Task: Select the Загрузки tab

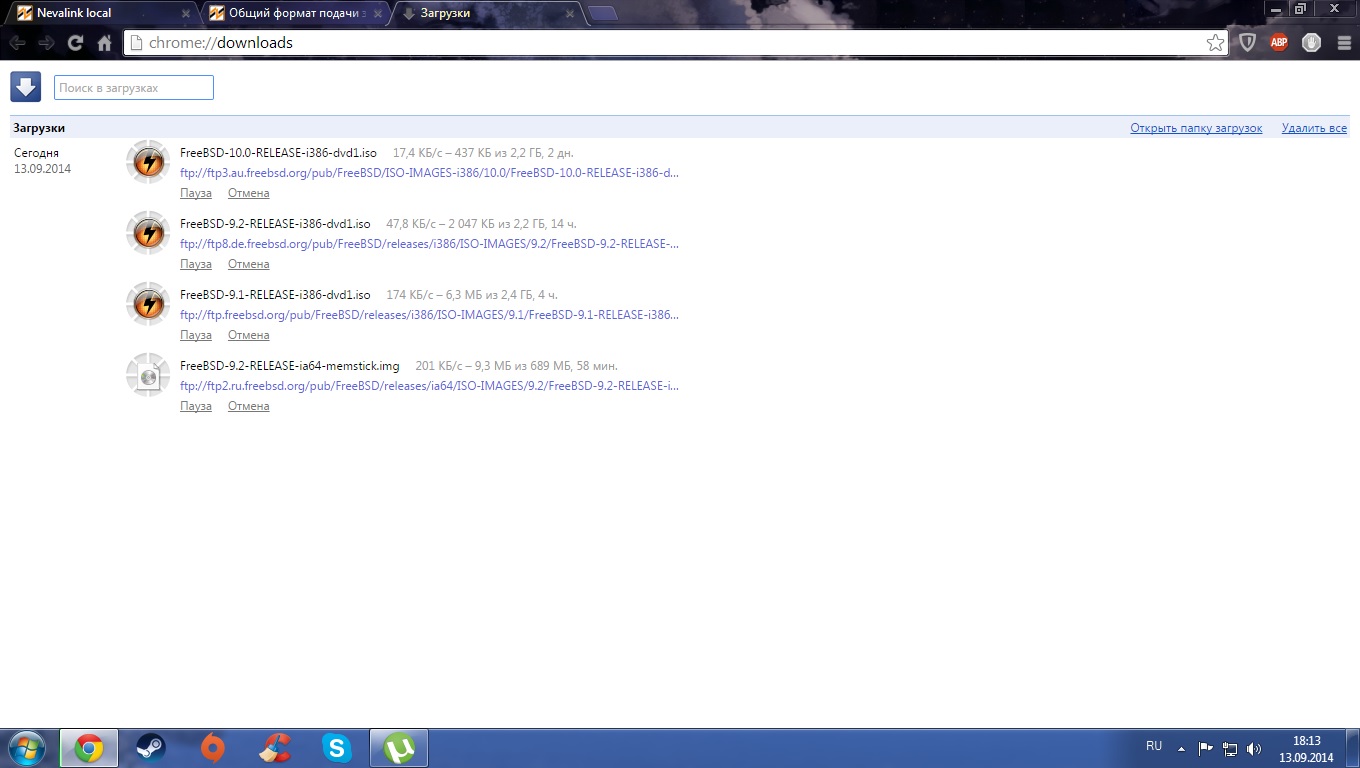Action: click(484, 13)
